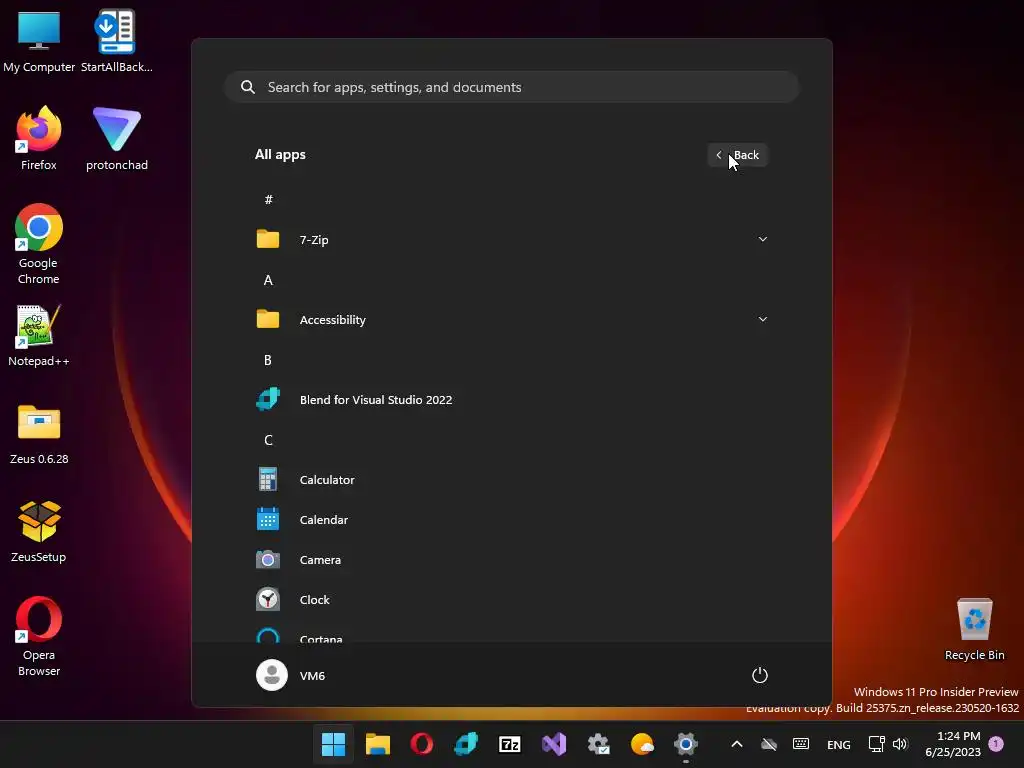Viewport: 1024px width, 768px height.
Task: Open Blend from the taskbar
Action: coord(466,744)
